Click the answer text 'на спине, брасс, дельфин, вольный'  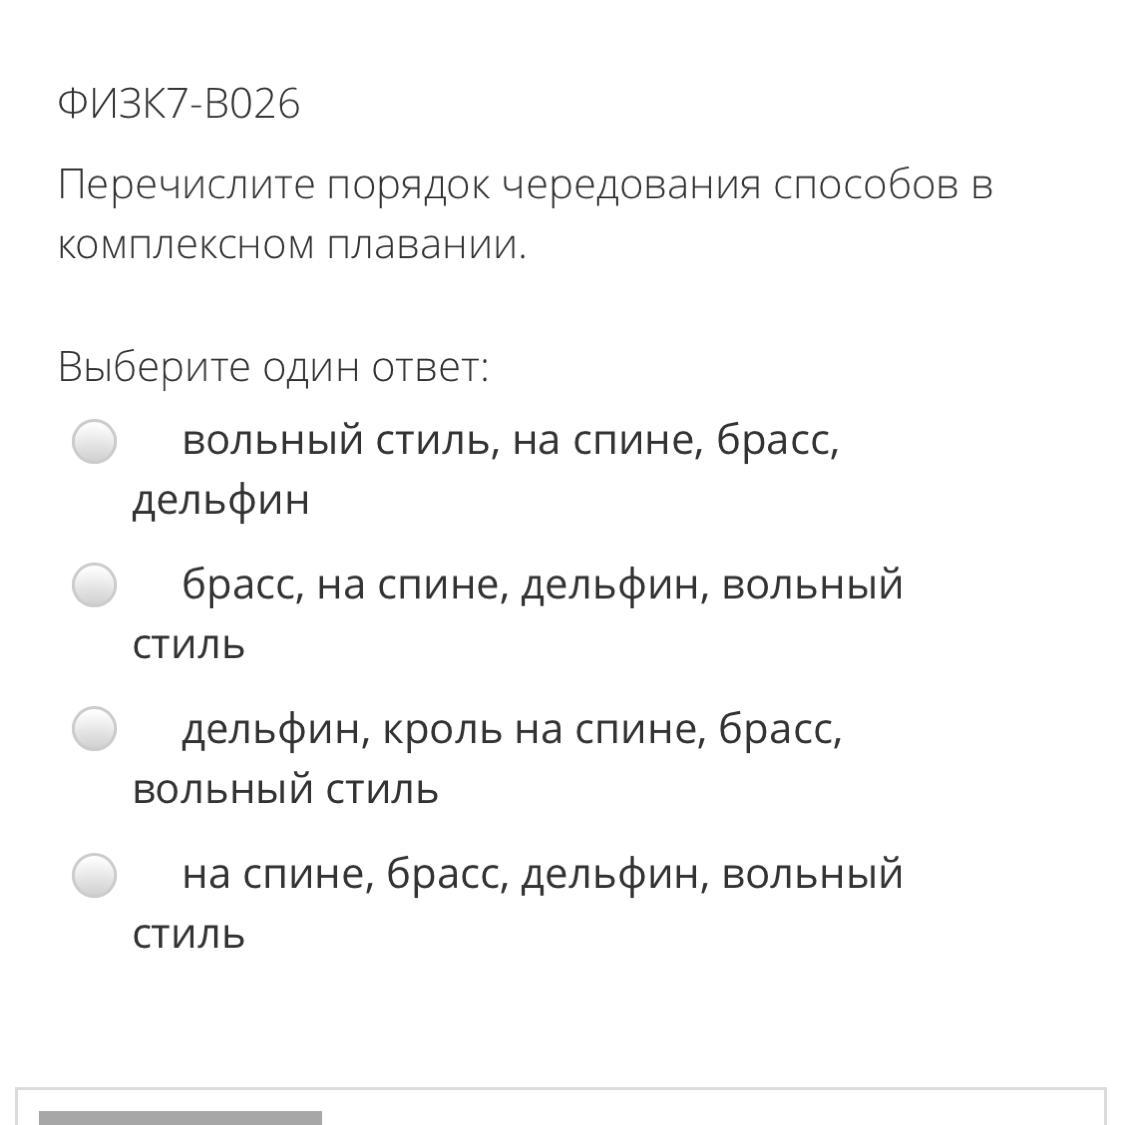point(542,875)
